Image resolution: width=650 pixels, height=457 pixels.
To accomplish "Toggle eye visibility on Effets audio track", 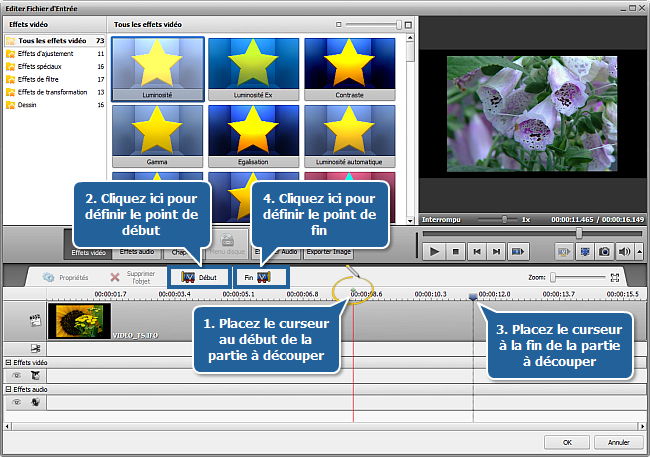I will 16,401.
